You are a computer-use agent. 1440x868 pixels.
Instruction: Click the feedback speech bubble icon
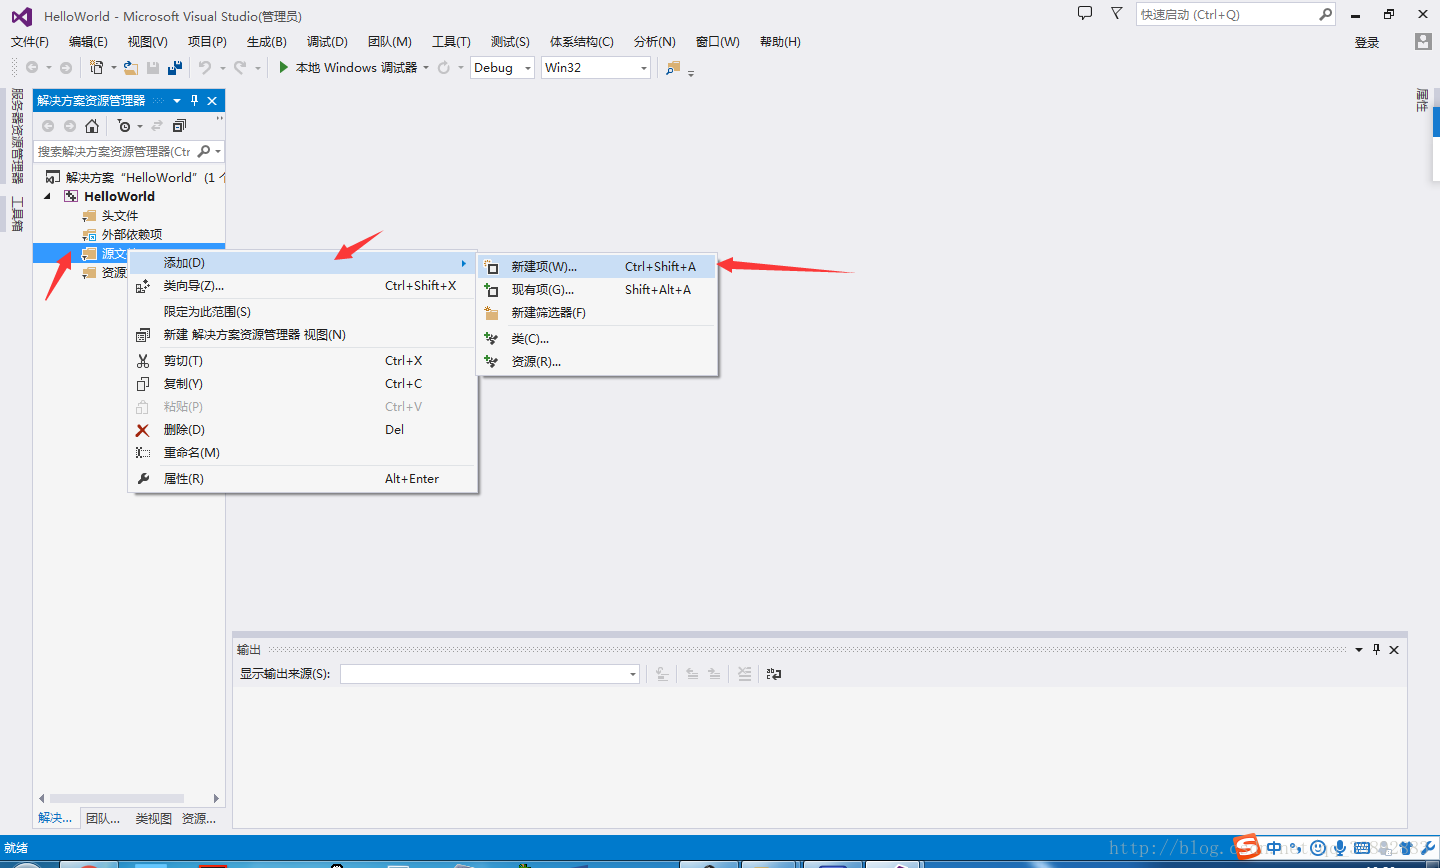pyautogui.click(x=1085, y=13)
